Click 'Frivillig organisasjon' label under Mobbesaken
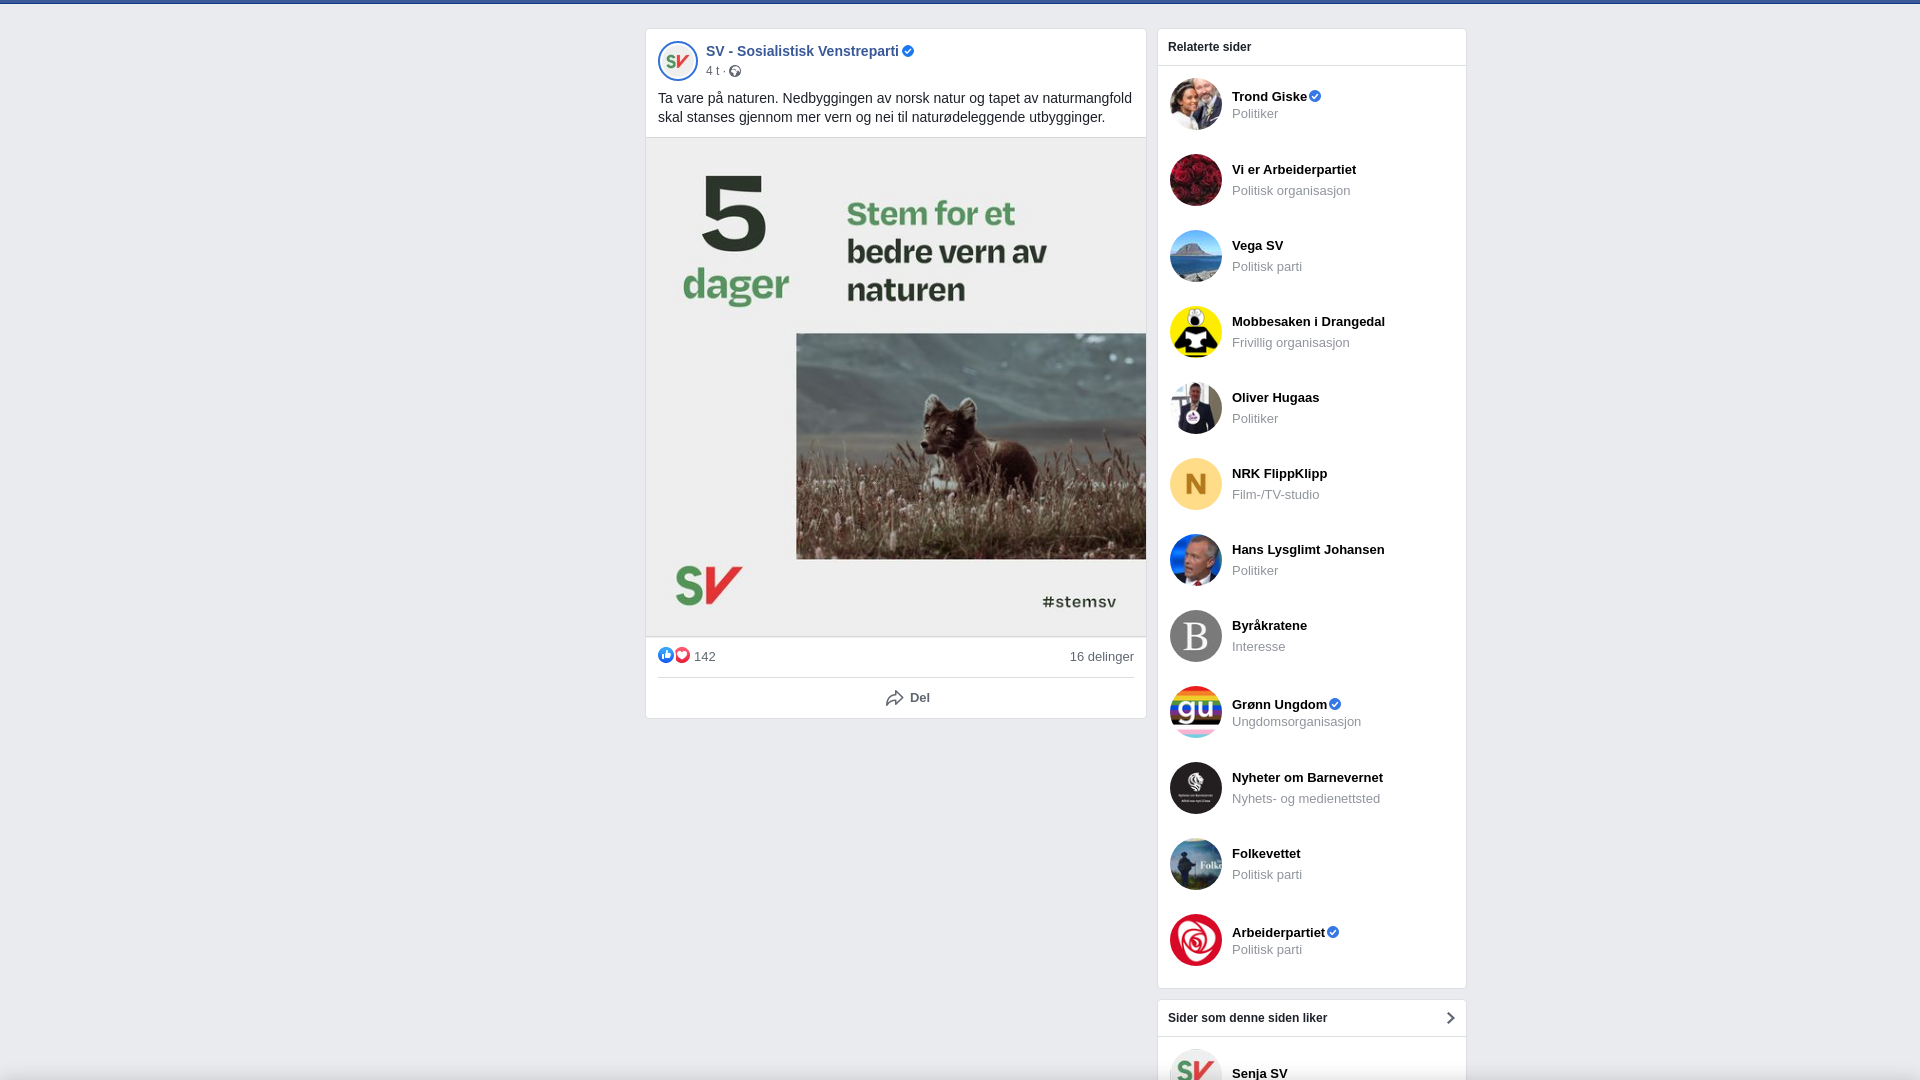Screen dimensions: 1920x1080 pyautogui.click(x=1290, y=343)
